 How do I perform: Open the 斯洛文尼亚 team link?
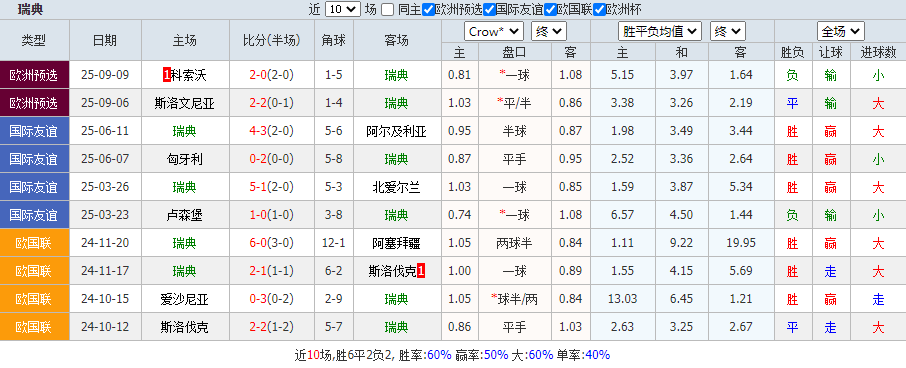coord(185,103)
